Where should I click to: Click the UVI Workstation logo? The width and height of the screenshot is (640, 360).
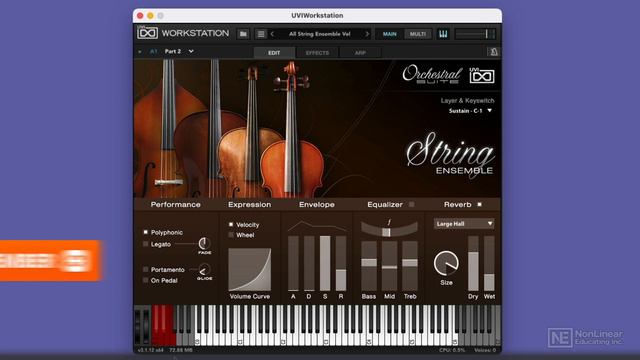point(183,33)
